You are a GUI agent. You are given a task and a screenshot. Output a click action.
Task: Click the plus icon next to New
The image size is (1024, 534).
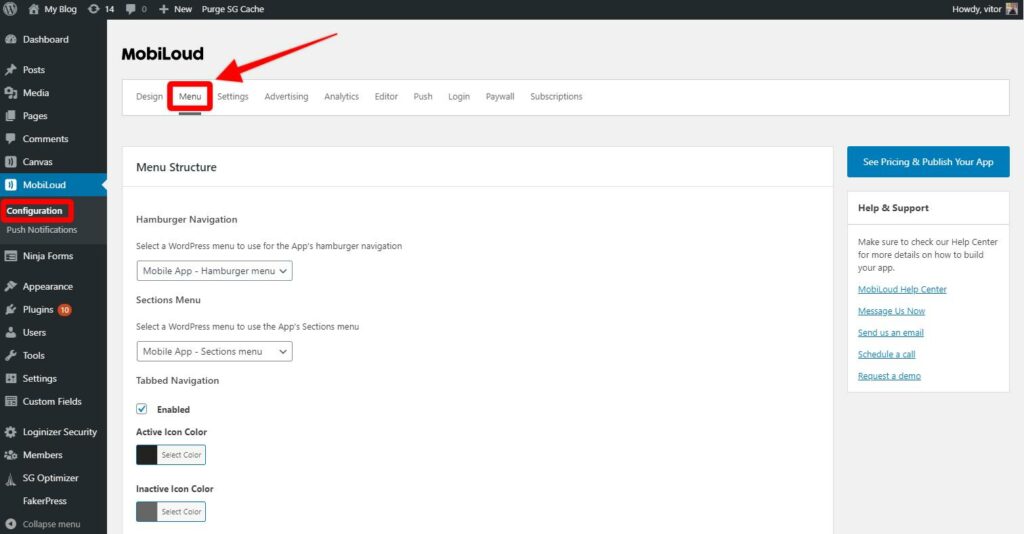[x=164, y=9]
